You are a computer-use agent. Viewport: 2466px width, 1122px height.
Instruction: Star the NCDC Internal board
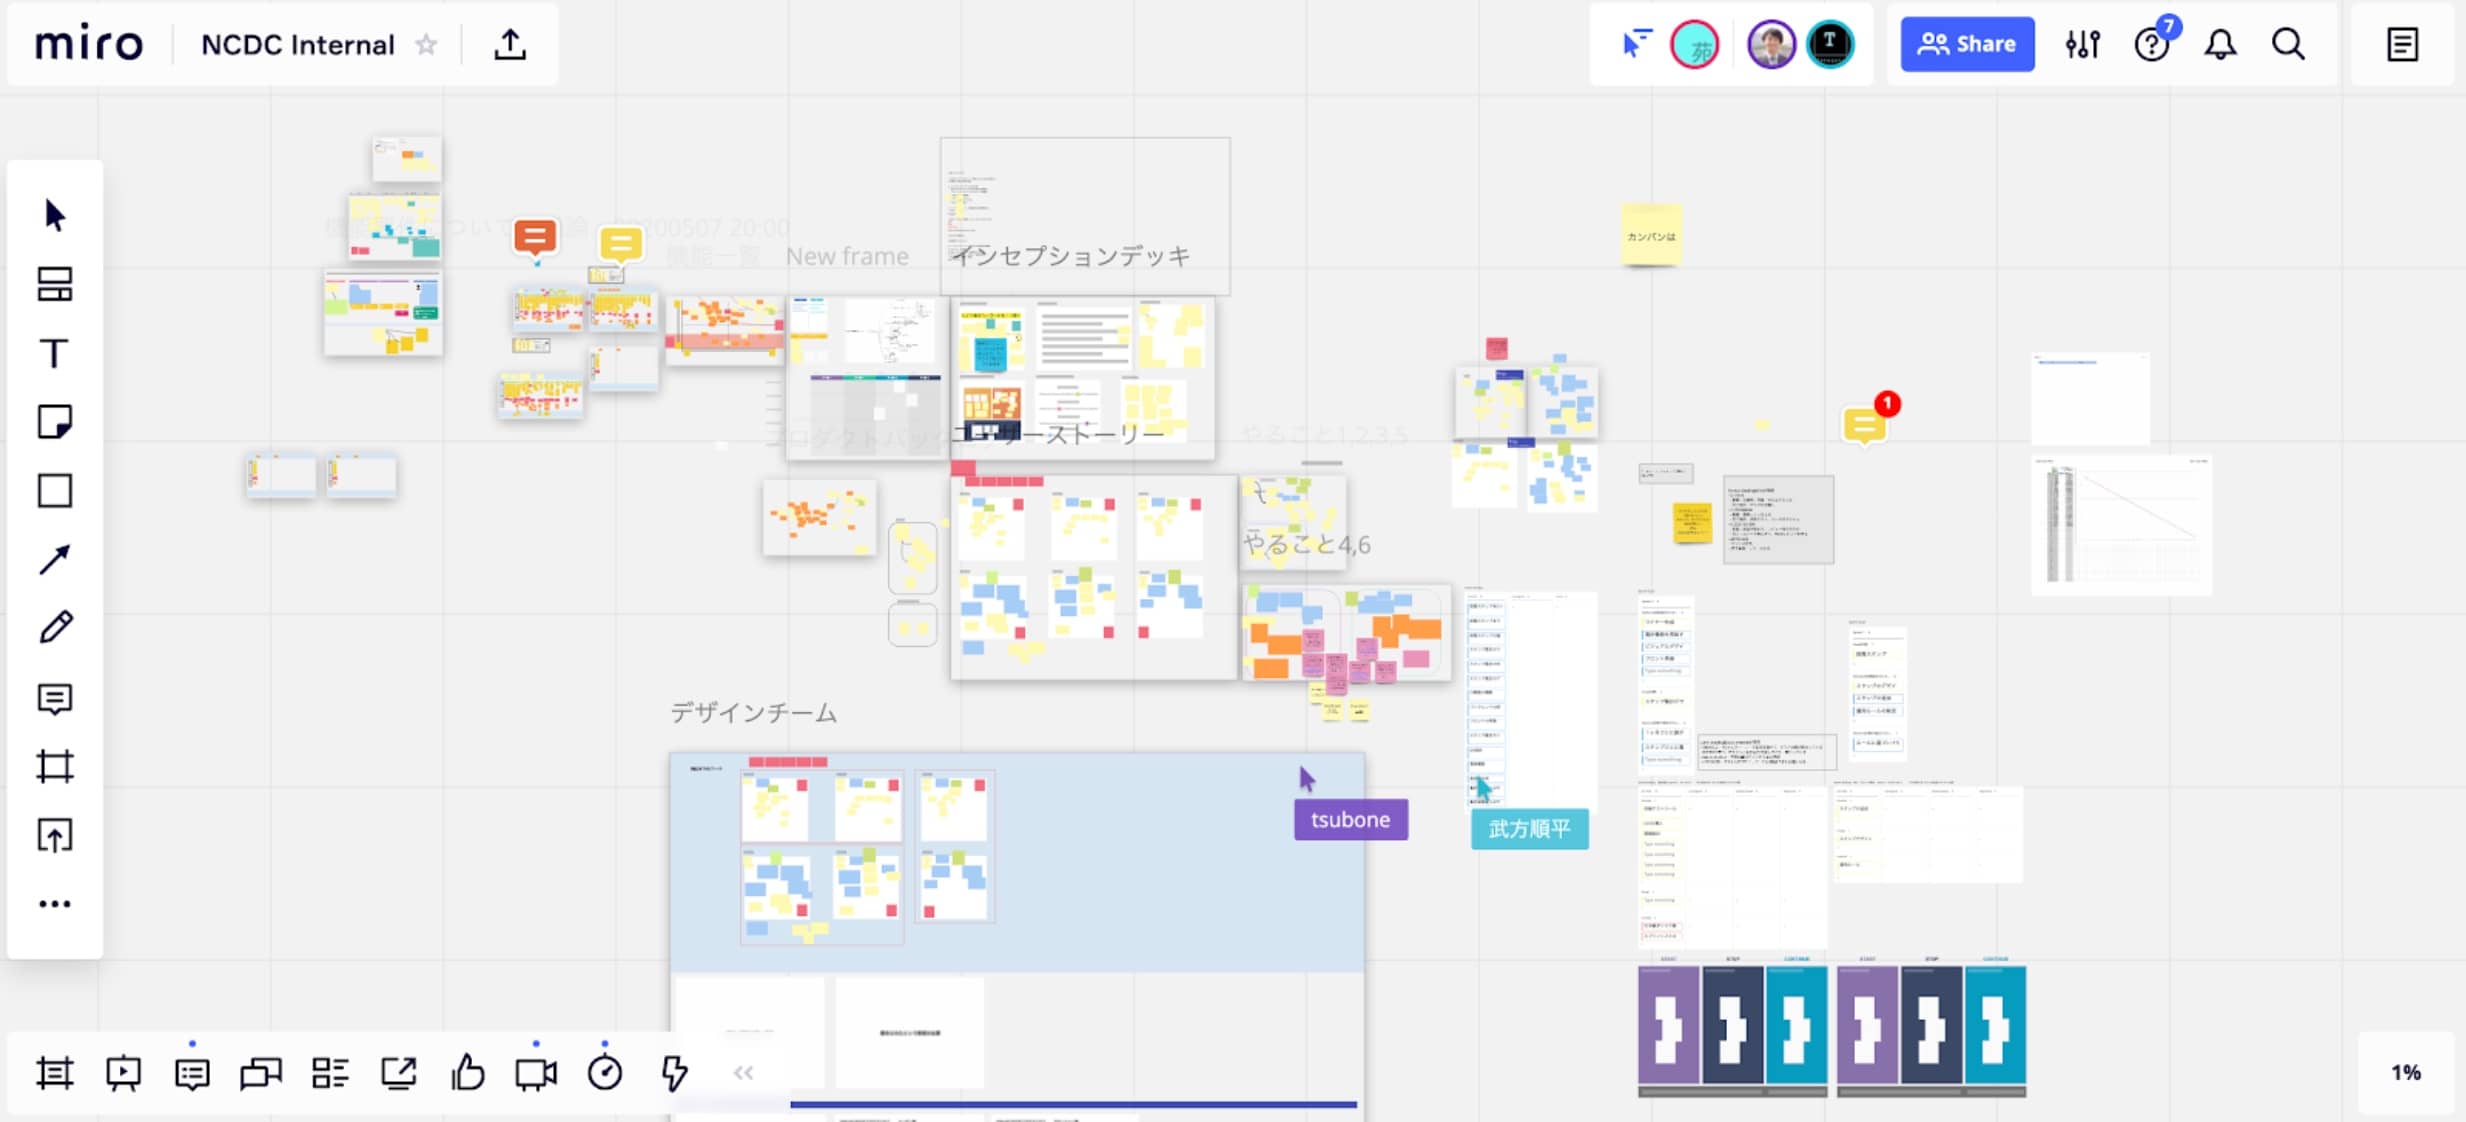[x=427, y=45]
